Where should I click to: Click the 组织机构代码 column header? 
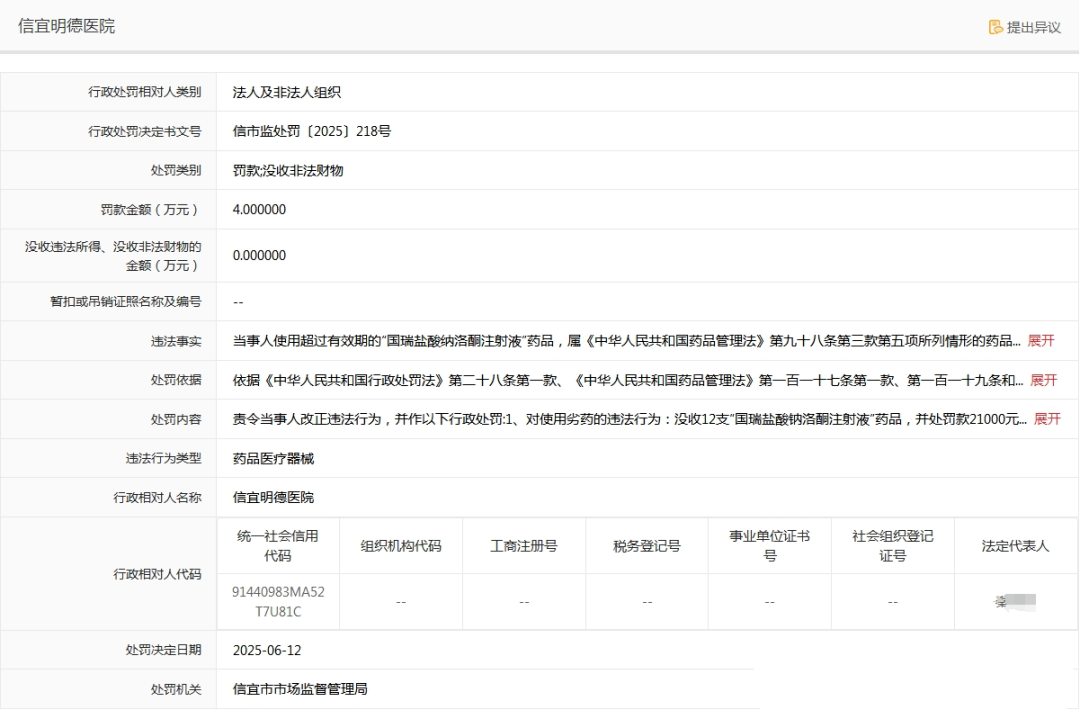click(401, 546)
